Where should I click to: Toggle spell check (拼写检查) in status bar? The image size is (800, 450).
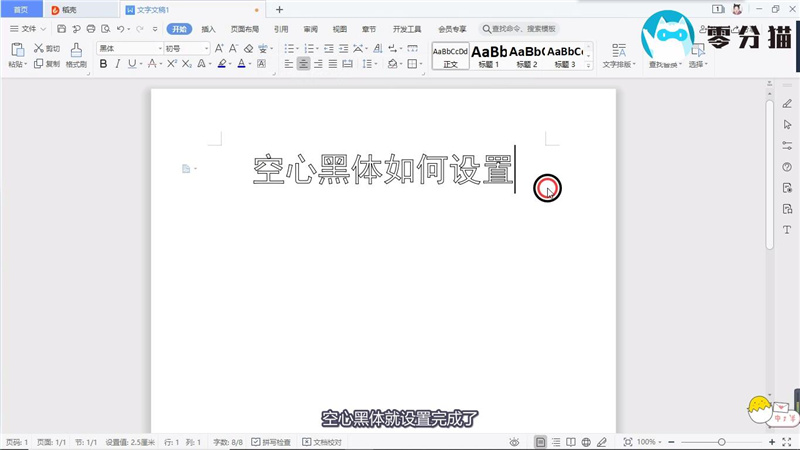271,441
